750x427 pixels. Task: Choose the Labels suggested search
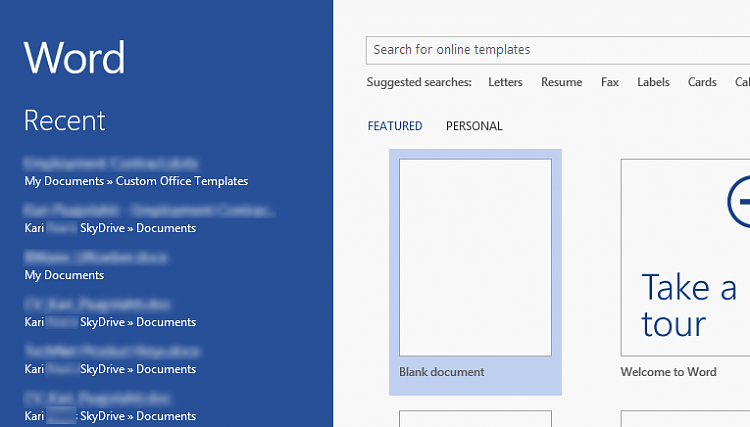click(653, 82)
